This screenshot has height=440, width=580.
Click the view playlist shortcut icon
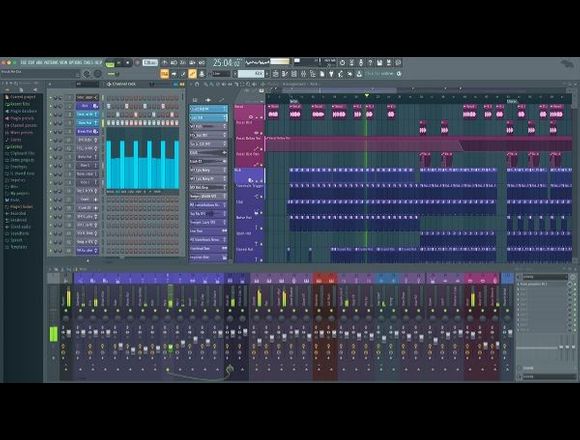[x=276, y=74]
